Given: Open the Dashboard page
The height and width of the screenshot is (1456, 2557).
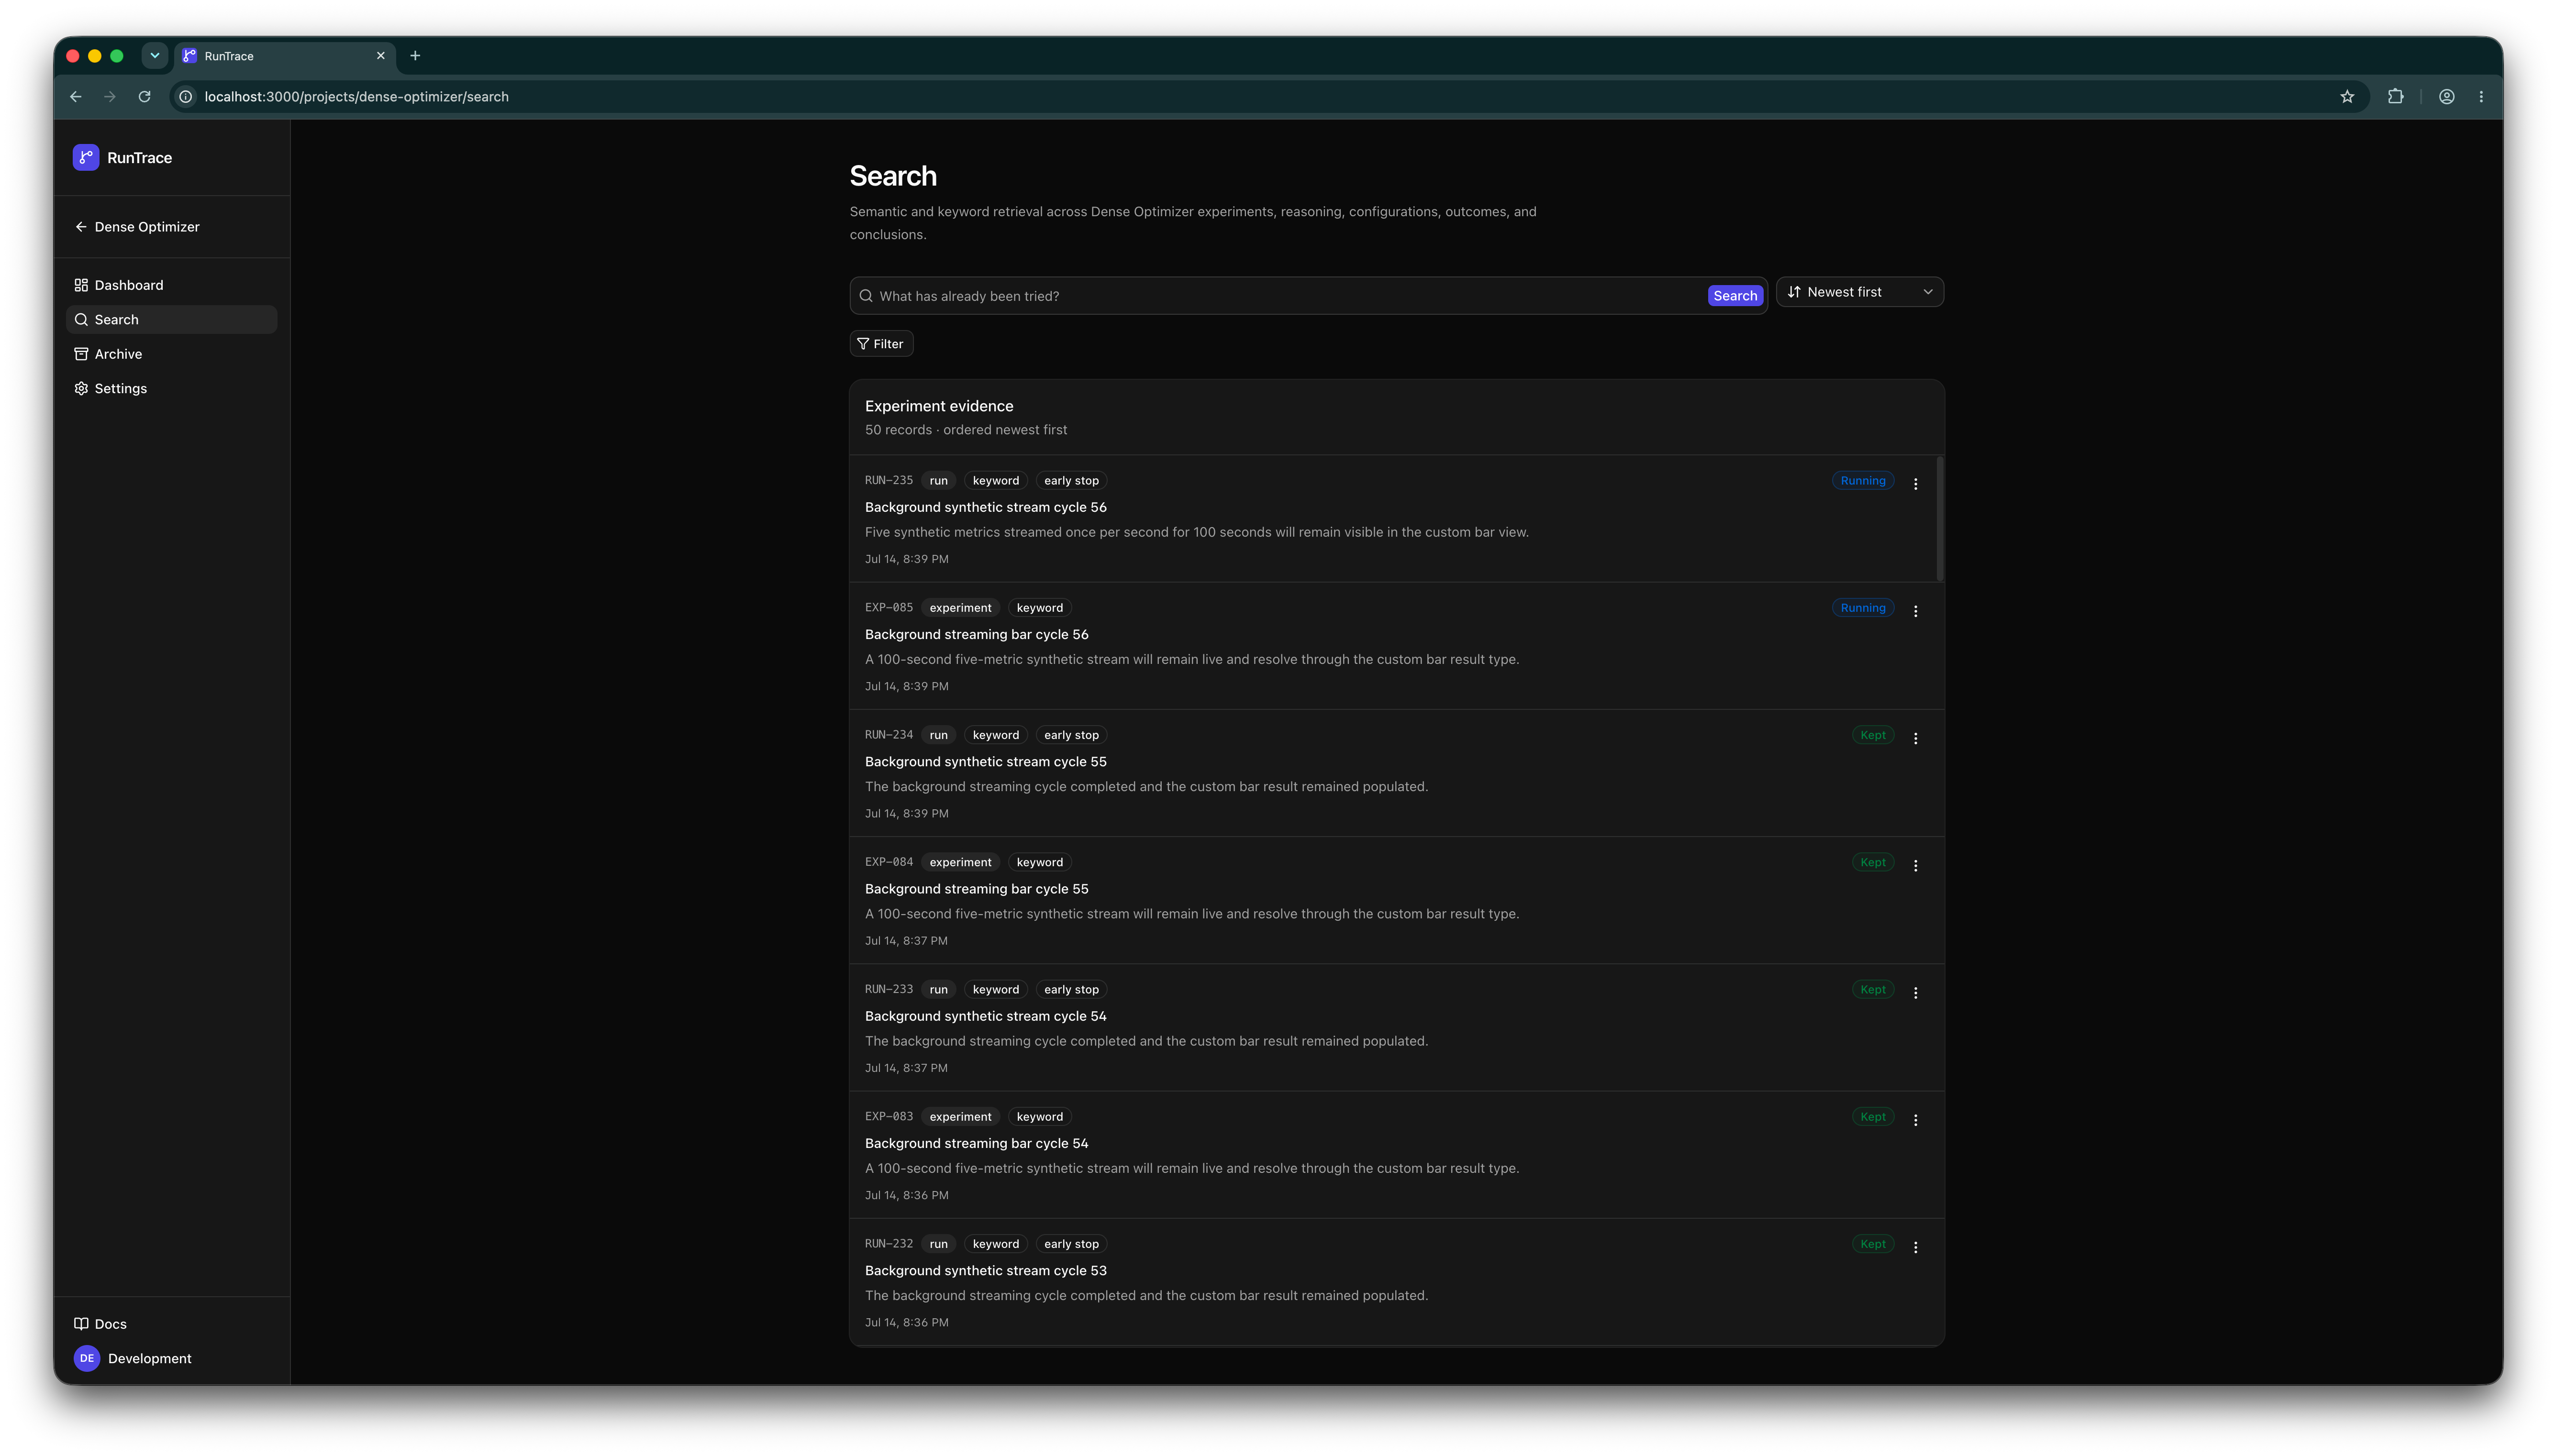Looking at the screenshot, I should click(x=171, y=285).
